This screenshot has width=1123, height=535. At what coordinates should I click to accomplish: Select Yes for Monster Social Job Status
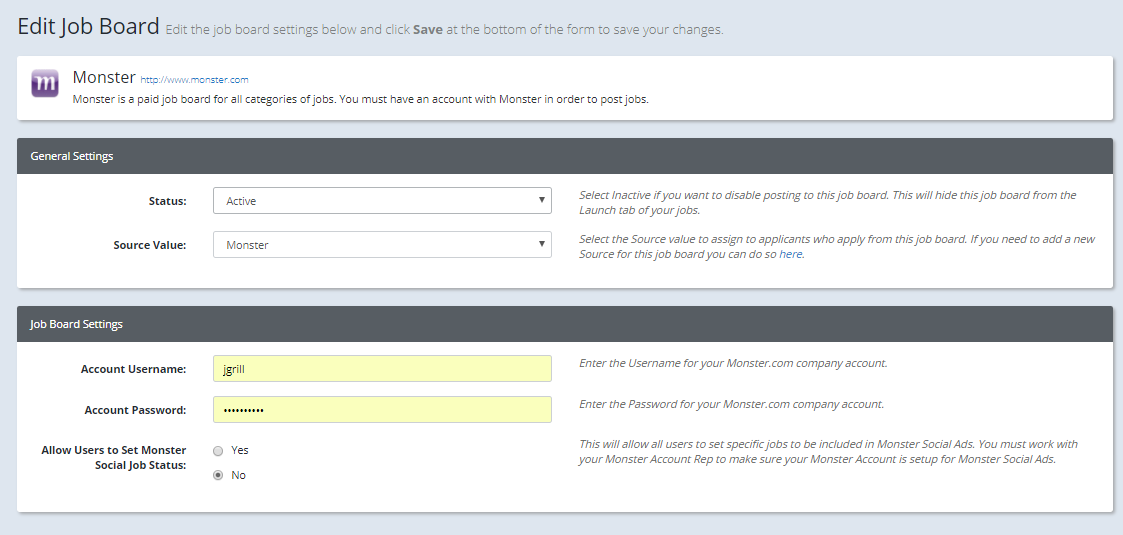click(218, 451)
